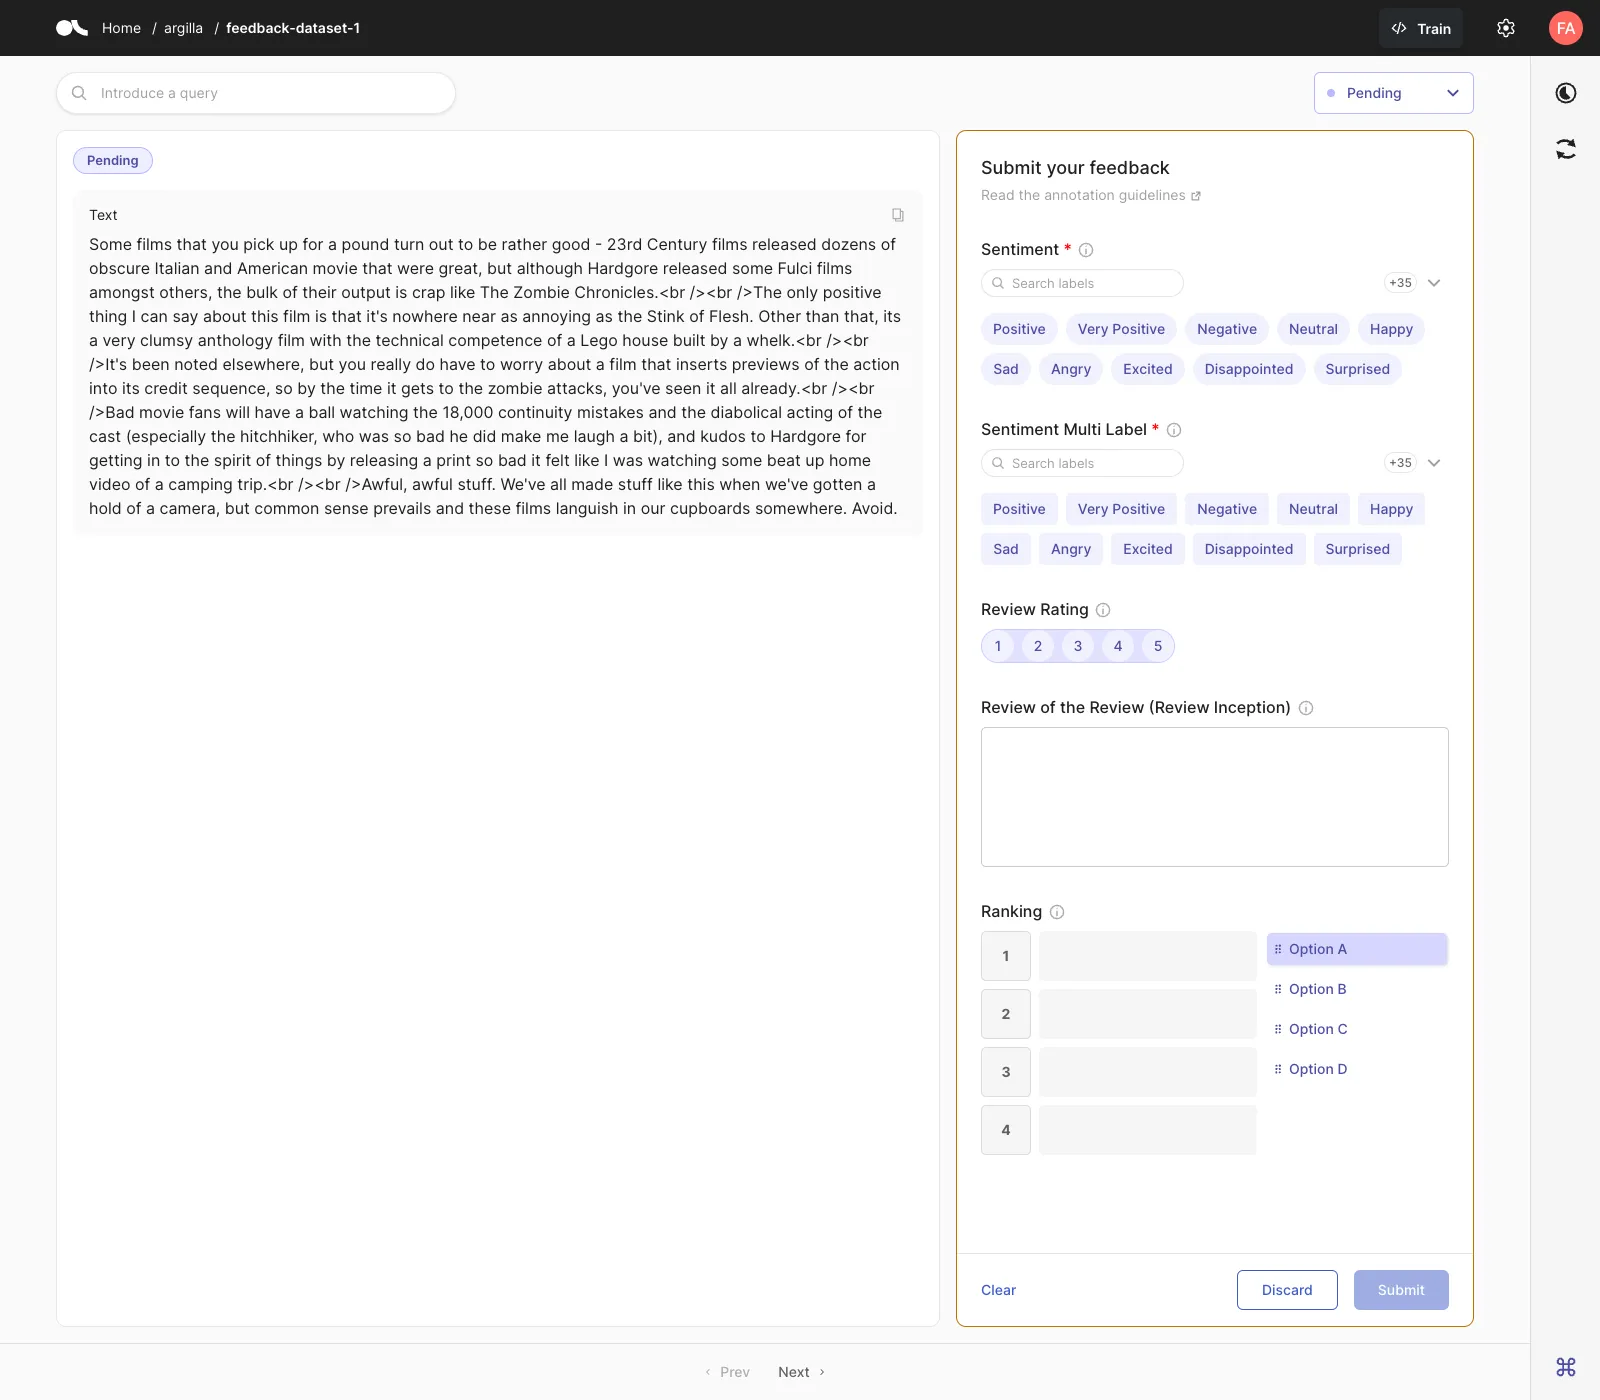Show info tooltip for Sentiment question
The height and width of the screenshot is (1400, 1600).
[1086, 250]
